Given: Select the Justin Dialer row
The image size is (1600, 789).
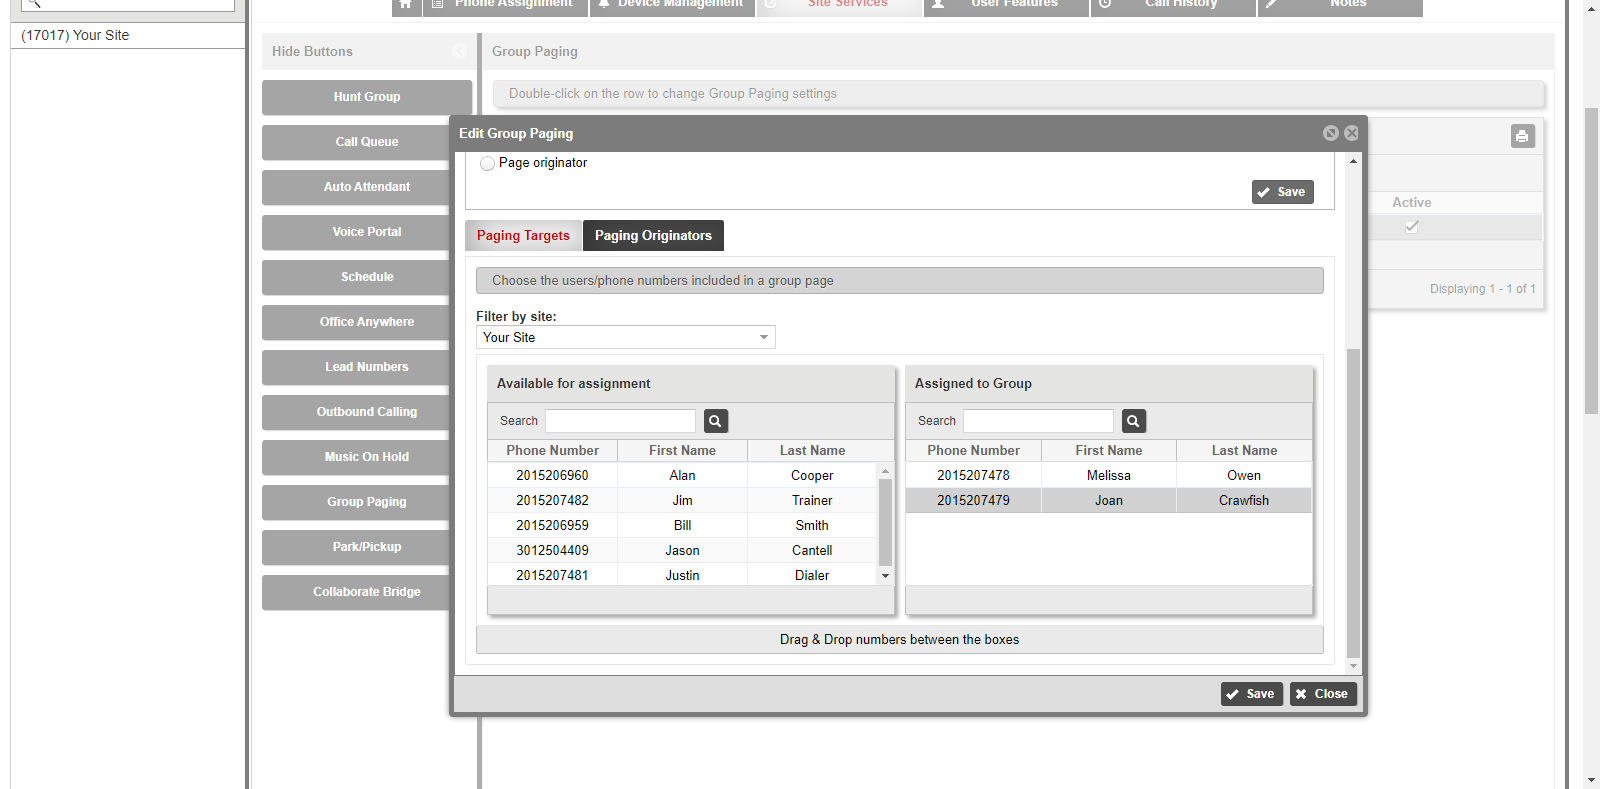Looking at the screenshot, I should coord(682,575).
